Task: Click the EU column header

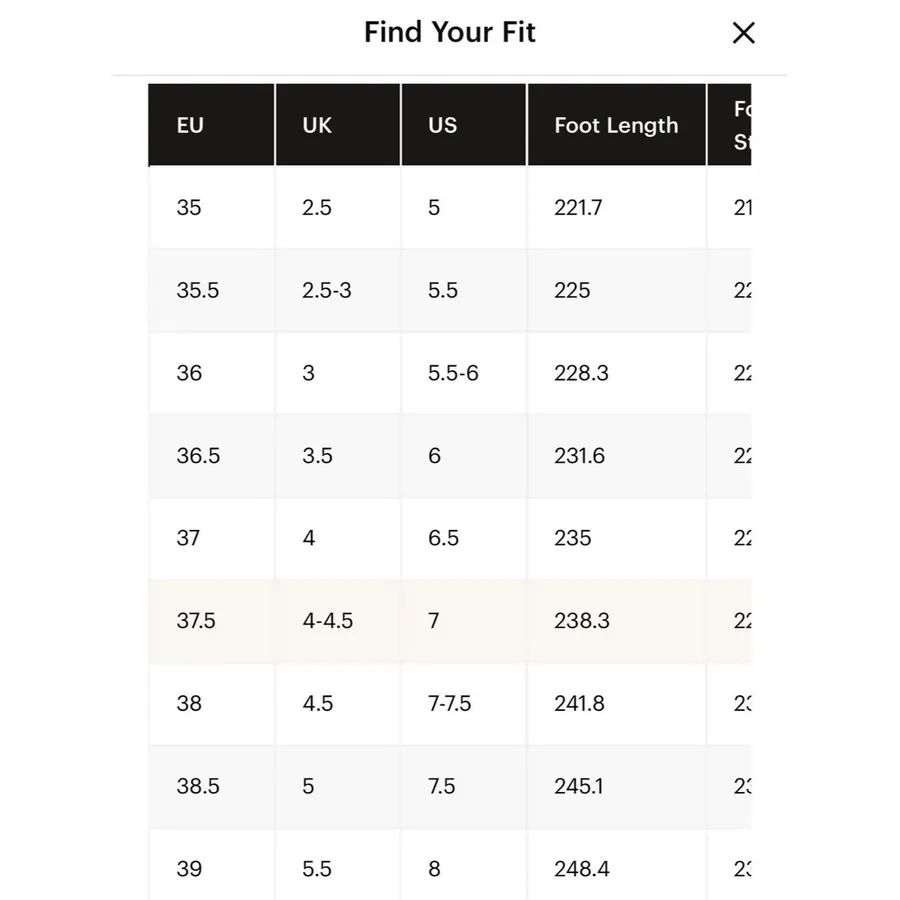Action: tap(211, 125)
